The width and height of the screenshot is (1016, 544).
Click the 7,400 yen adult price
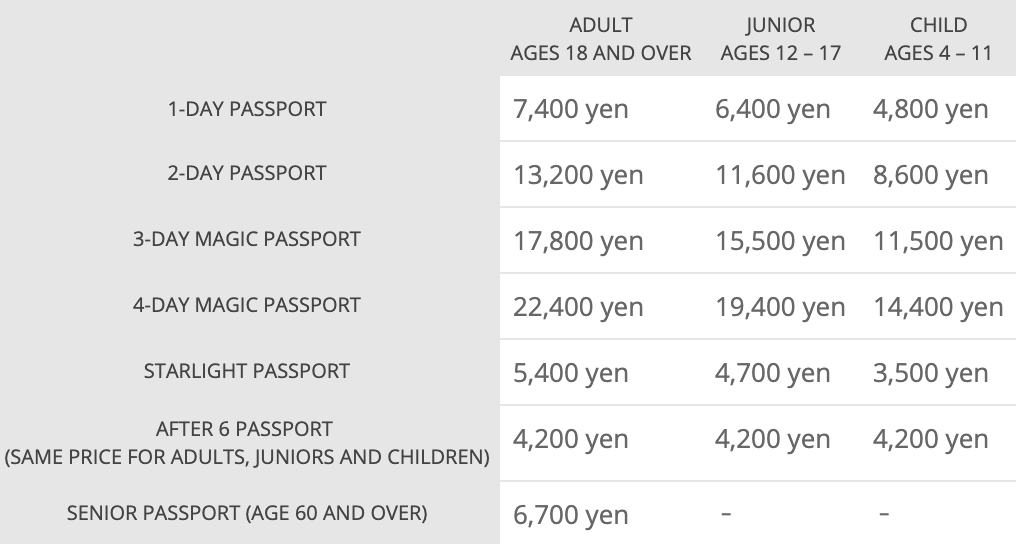(x=571, y=109)
